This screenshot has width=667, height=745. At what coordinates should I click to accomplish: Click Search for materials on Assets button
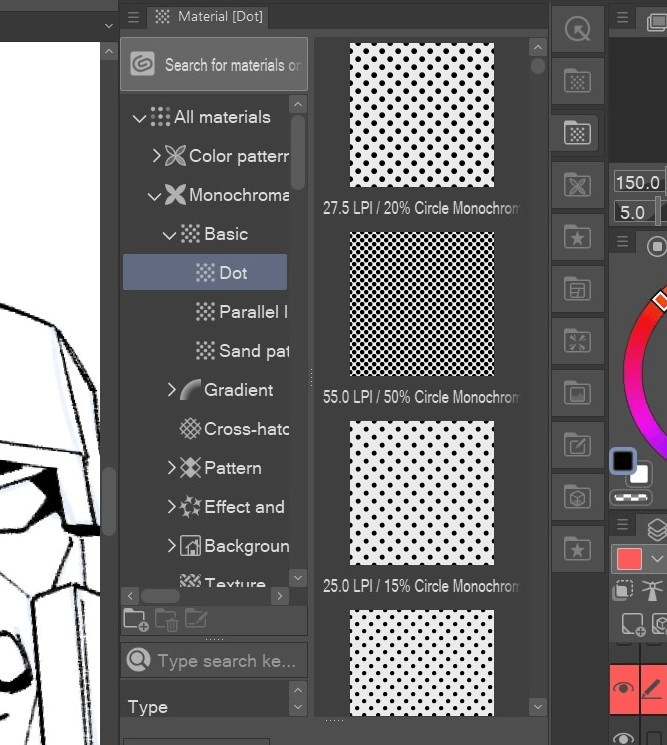(214, 64)
